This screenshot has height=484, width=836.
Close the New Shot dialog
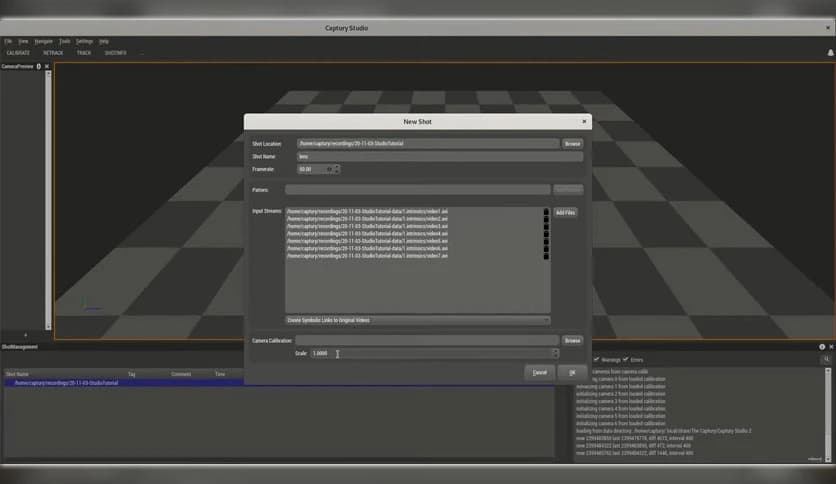584,122
